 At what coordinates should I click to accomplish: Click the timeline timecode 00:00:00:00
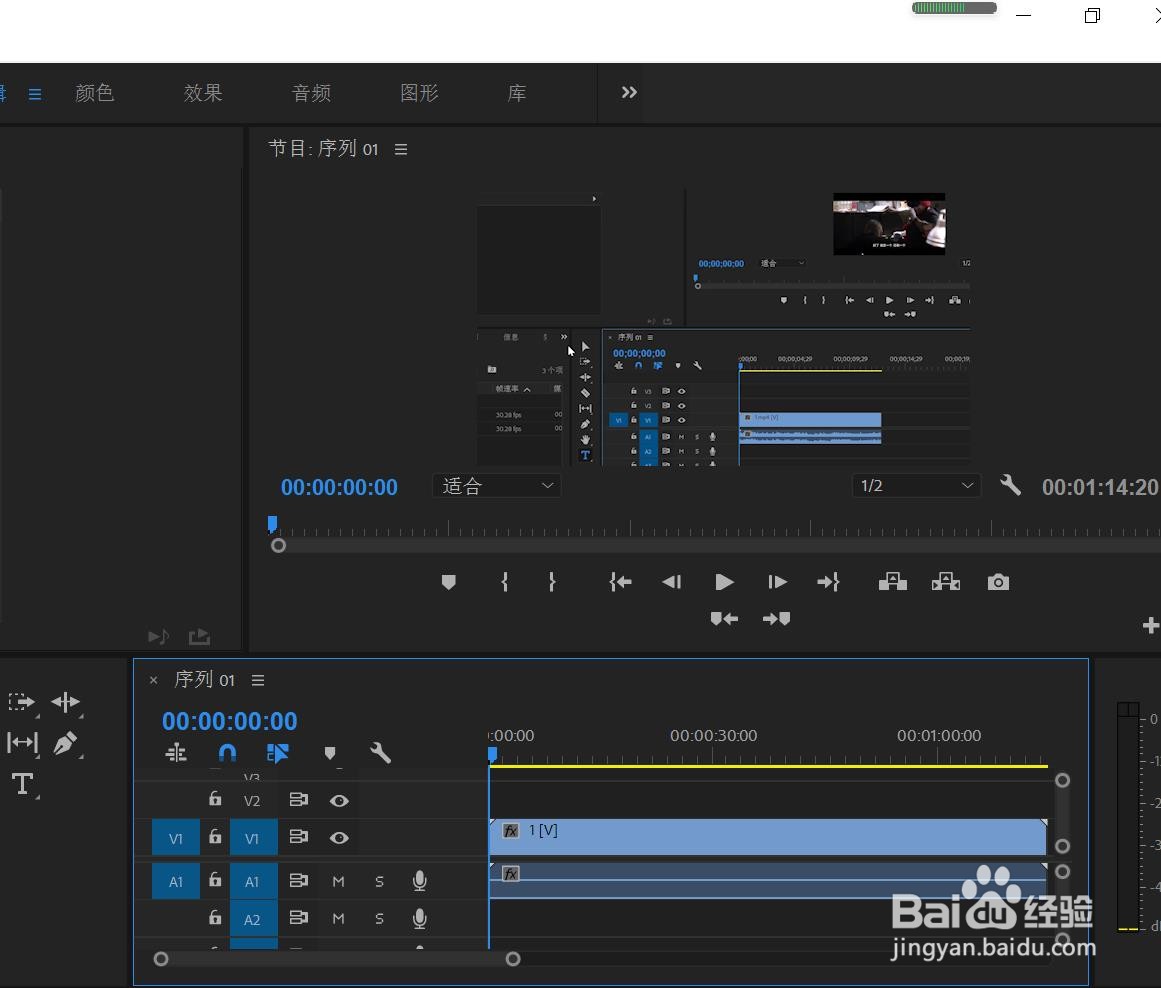(x=230, y=721)
